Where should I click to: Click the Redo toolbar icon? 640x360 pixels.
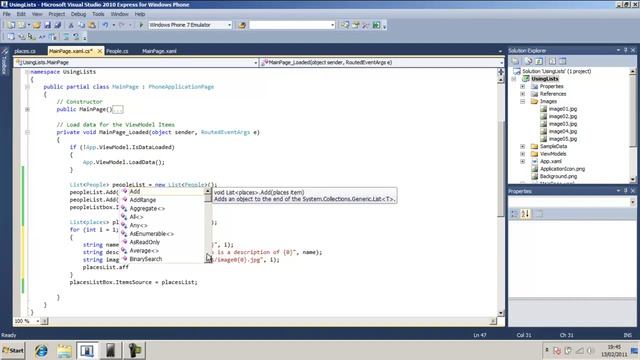(122, 25)
